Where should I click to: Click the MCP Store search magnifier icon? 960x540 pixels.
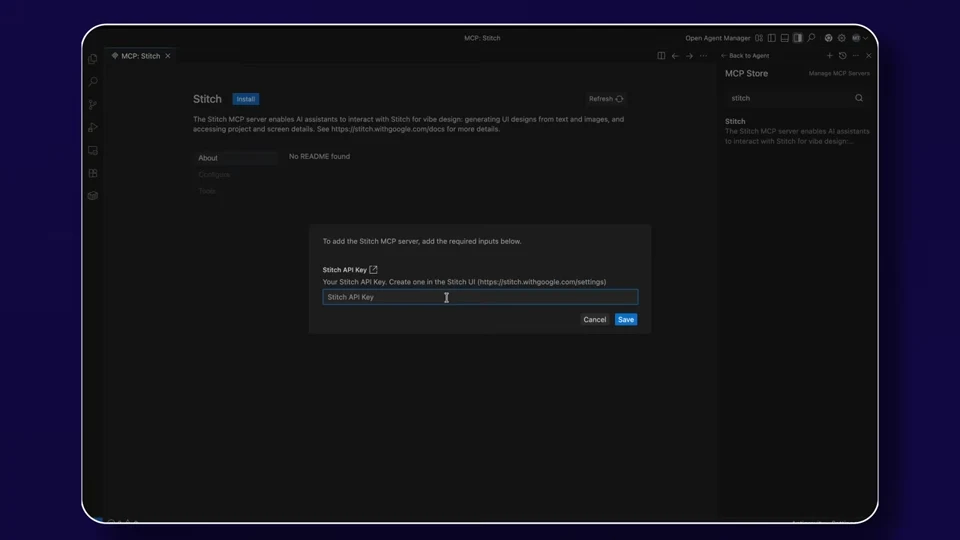pos(859,98)
